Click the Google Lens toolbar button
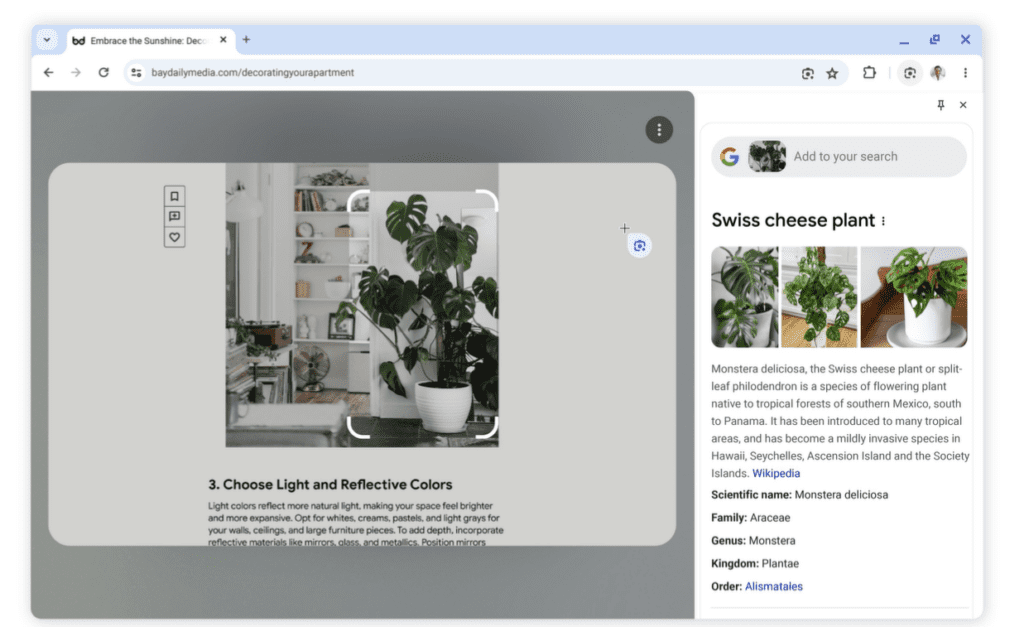The width and height of the screenshot is (1024, 627). pos(909,73)
